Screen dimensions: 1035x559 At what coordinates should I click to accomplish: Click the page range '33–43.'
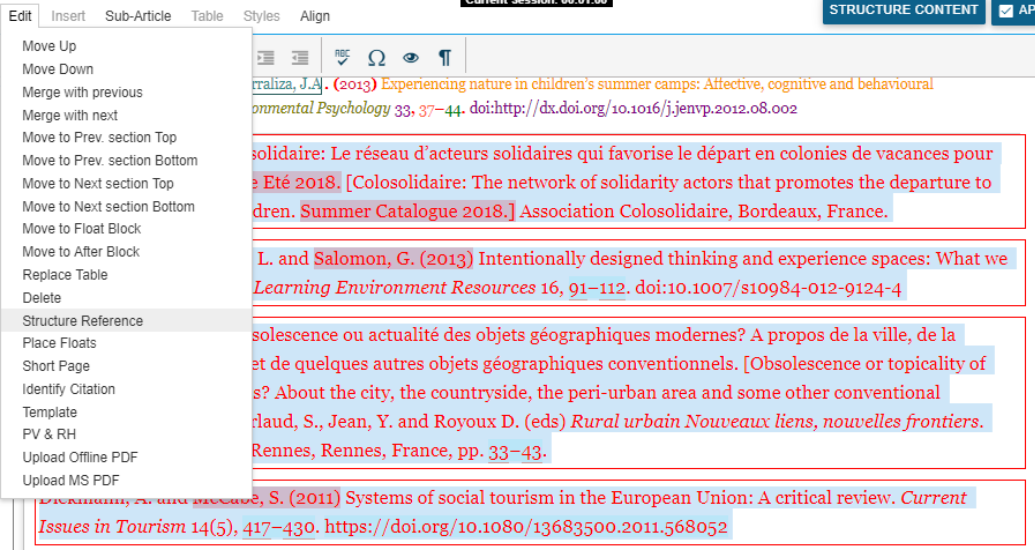(x=518, y=451)
